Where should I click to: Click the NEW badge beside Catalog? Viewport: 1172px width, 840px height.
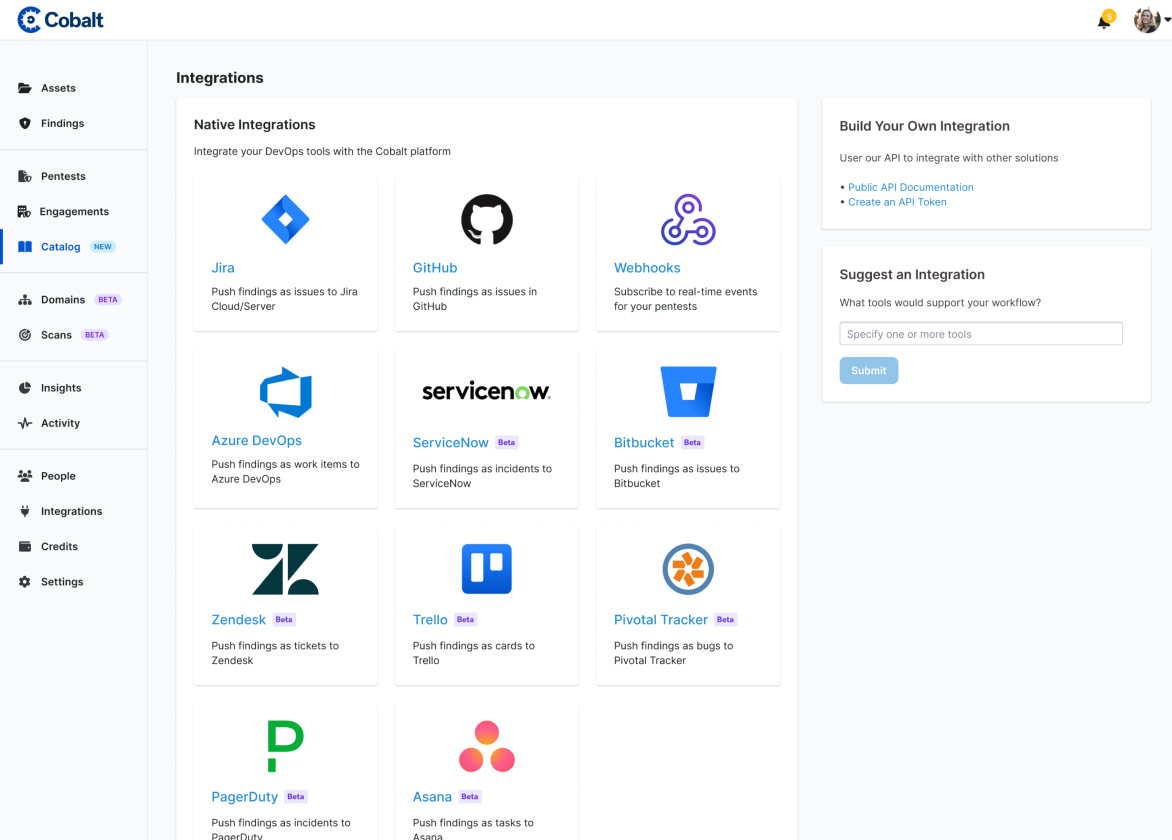click(102, 247)
